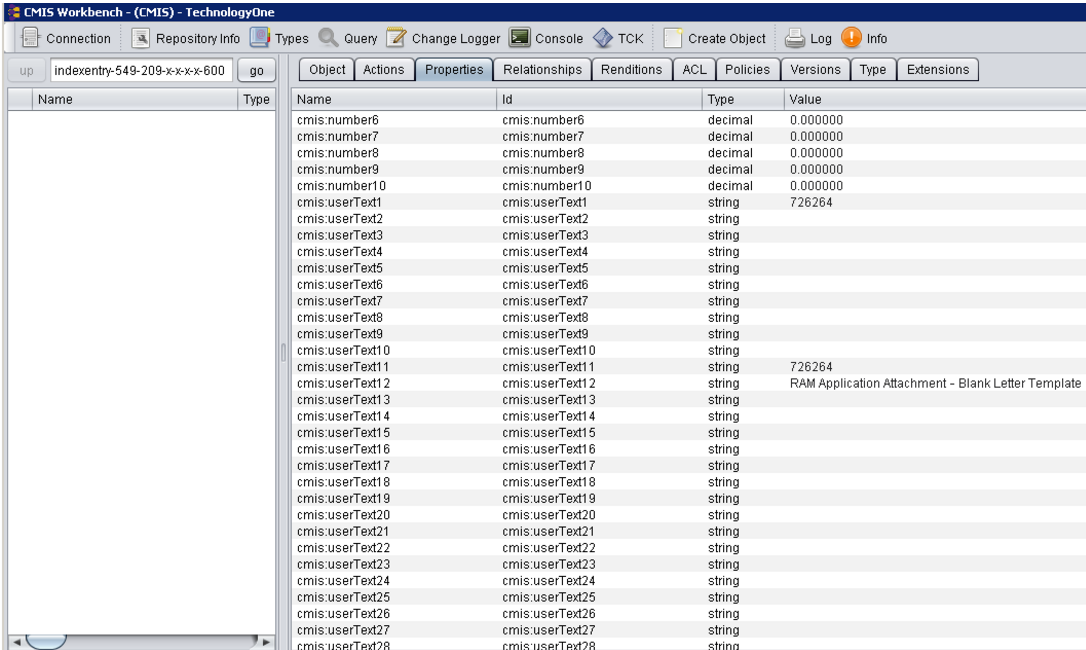
Task: Click the string type of cmis:userText9
Action: click(x=723, y=334)
